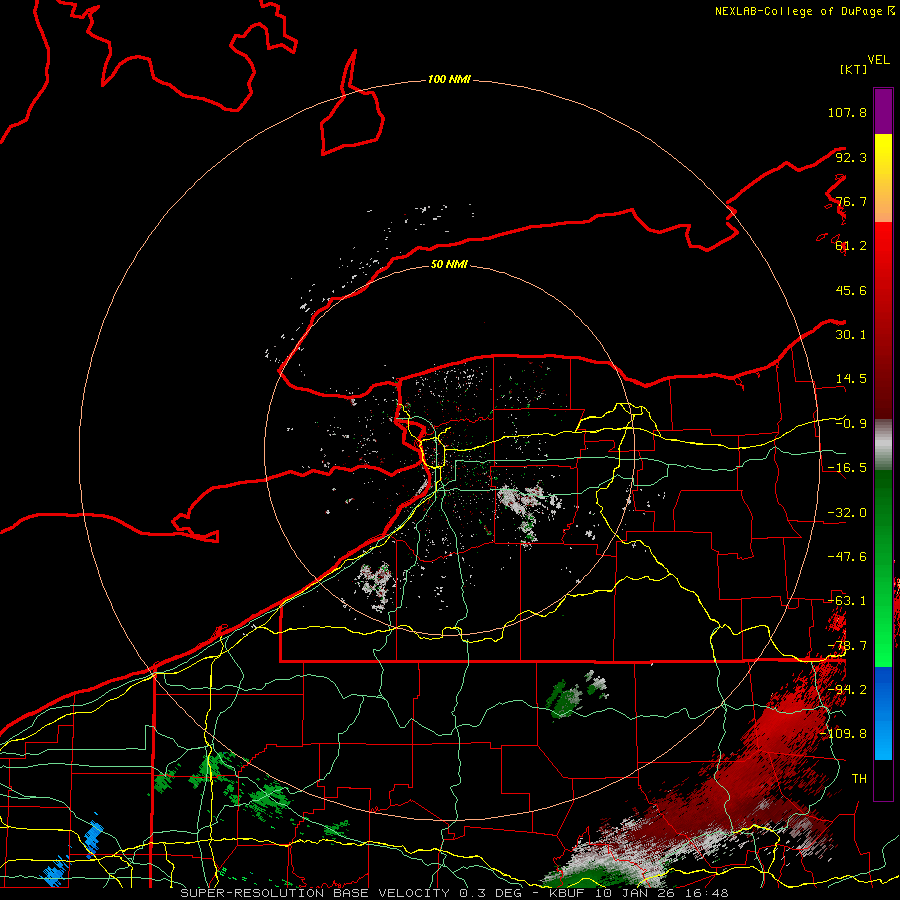Select the 61.2 scale value
Screen dimensions: 900x900
pyautogui.click(x=851, y=246)
